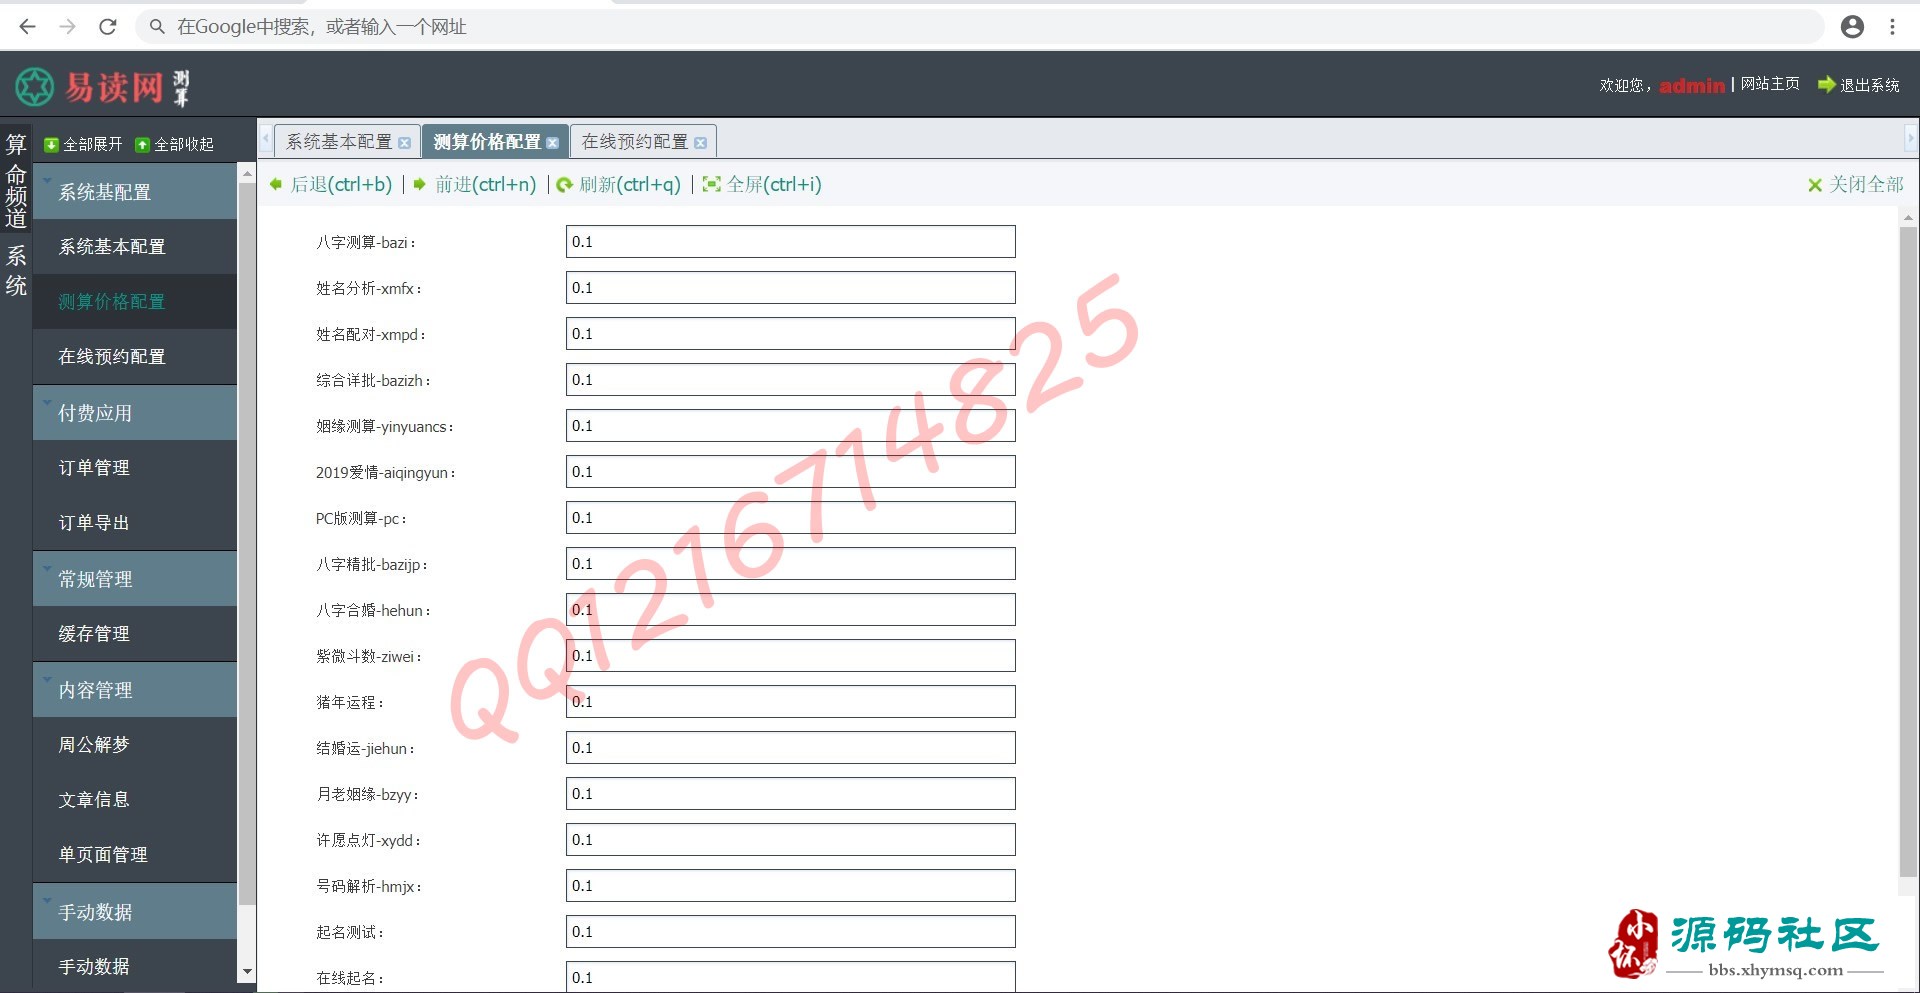
Task: Focus the 八字测算-bazi price field
Action: 790,242
